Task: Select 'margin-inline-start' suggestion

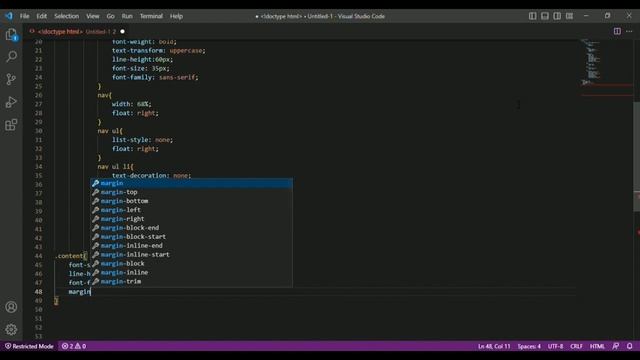Action: pyautogui.click(x=191, y=255)
